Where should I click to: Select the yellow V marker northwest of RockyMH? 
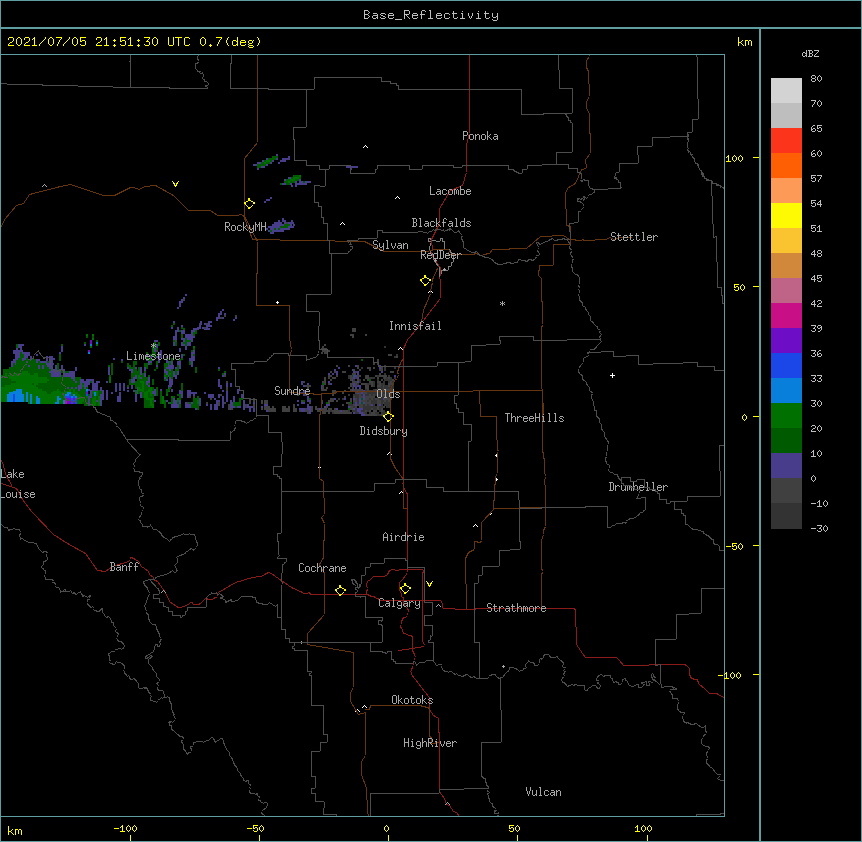click(175, 184)
